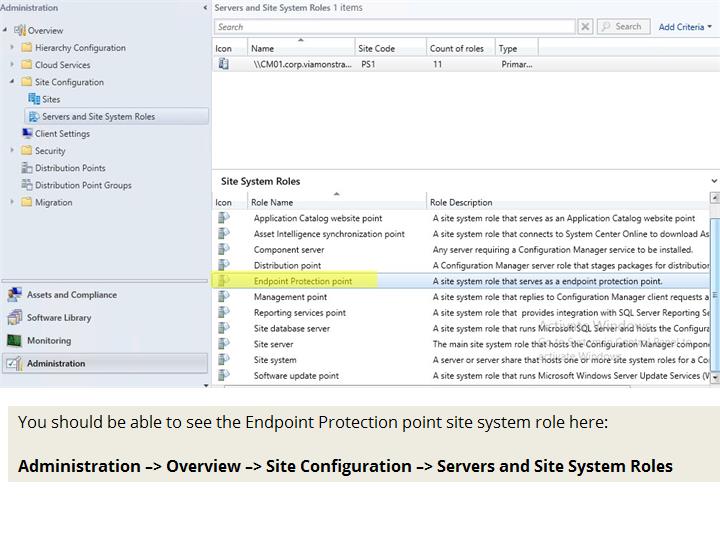This screenshot has height=540, width=720.
Task: Expand the Hierarchy Configuration folder
Action: 13,48
